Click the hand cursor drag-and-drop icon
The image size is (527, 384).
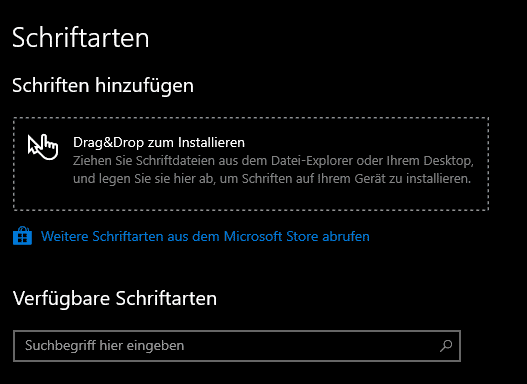click(x=43, y=147)
